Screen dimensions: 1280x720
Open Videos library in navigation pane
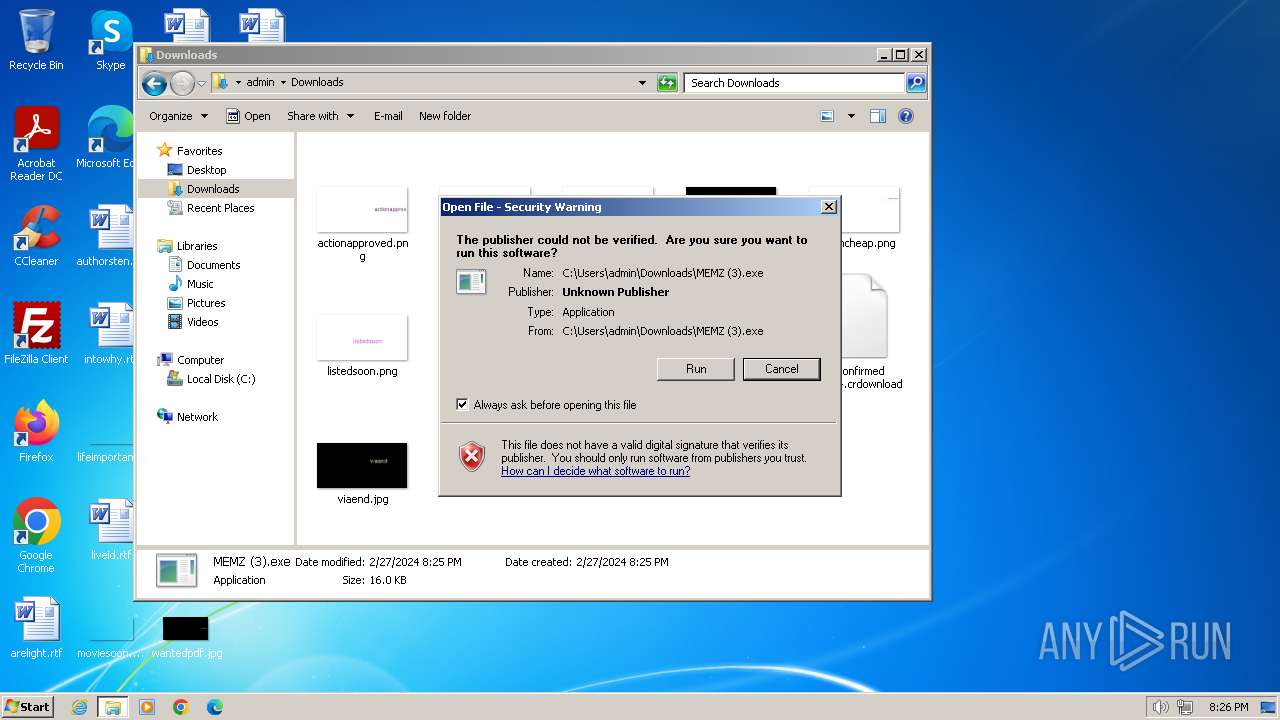[202, 322]
